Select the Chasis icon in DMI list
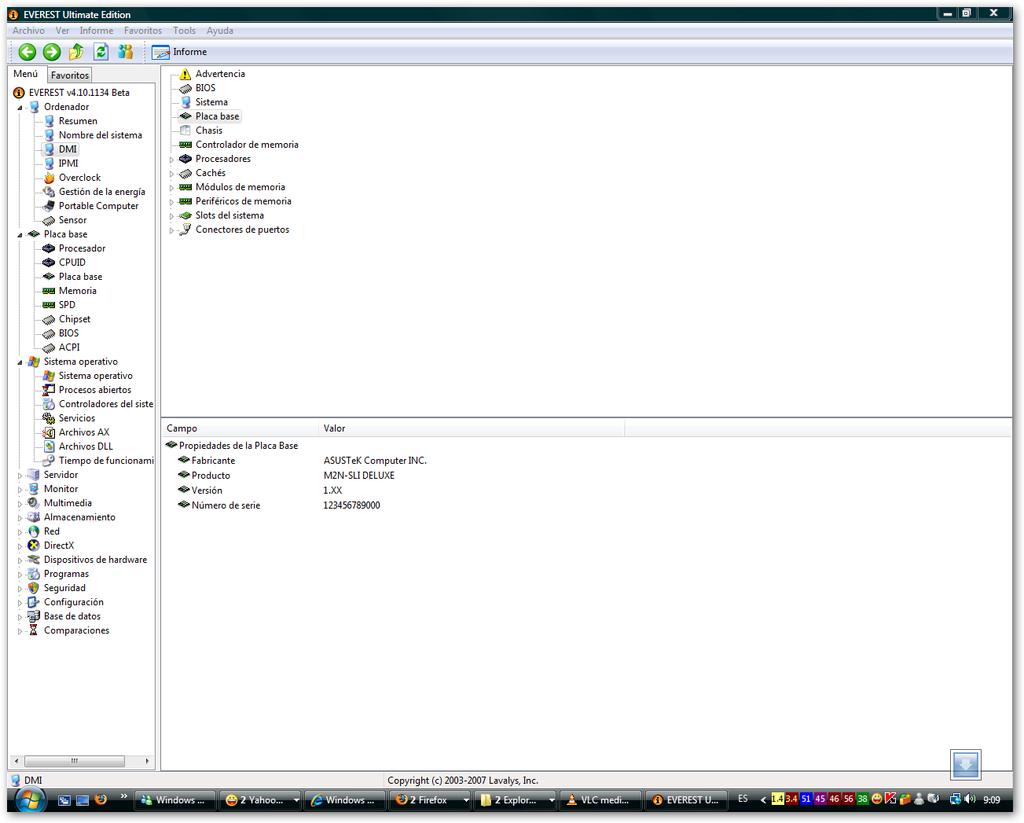Image resolution: width=1024 pixels, height=823 pixels. tap(185, 131)
